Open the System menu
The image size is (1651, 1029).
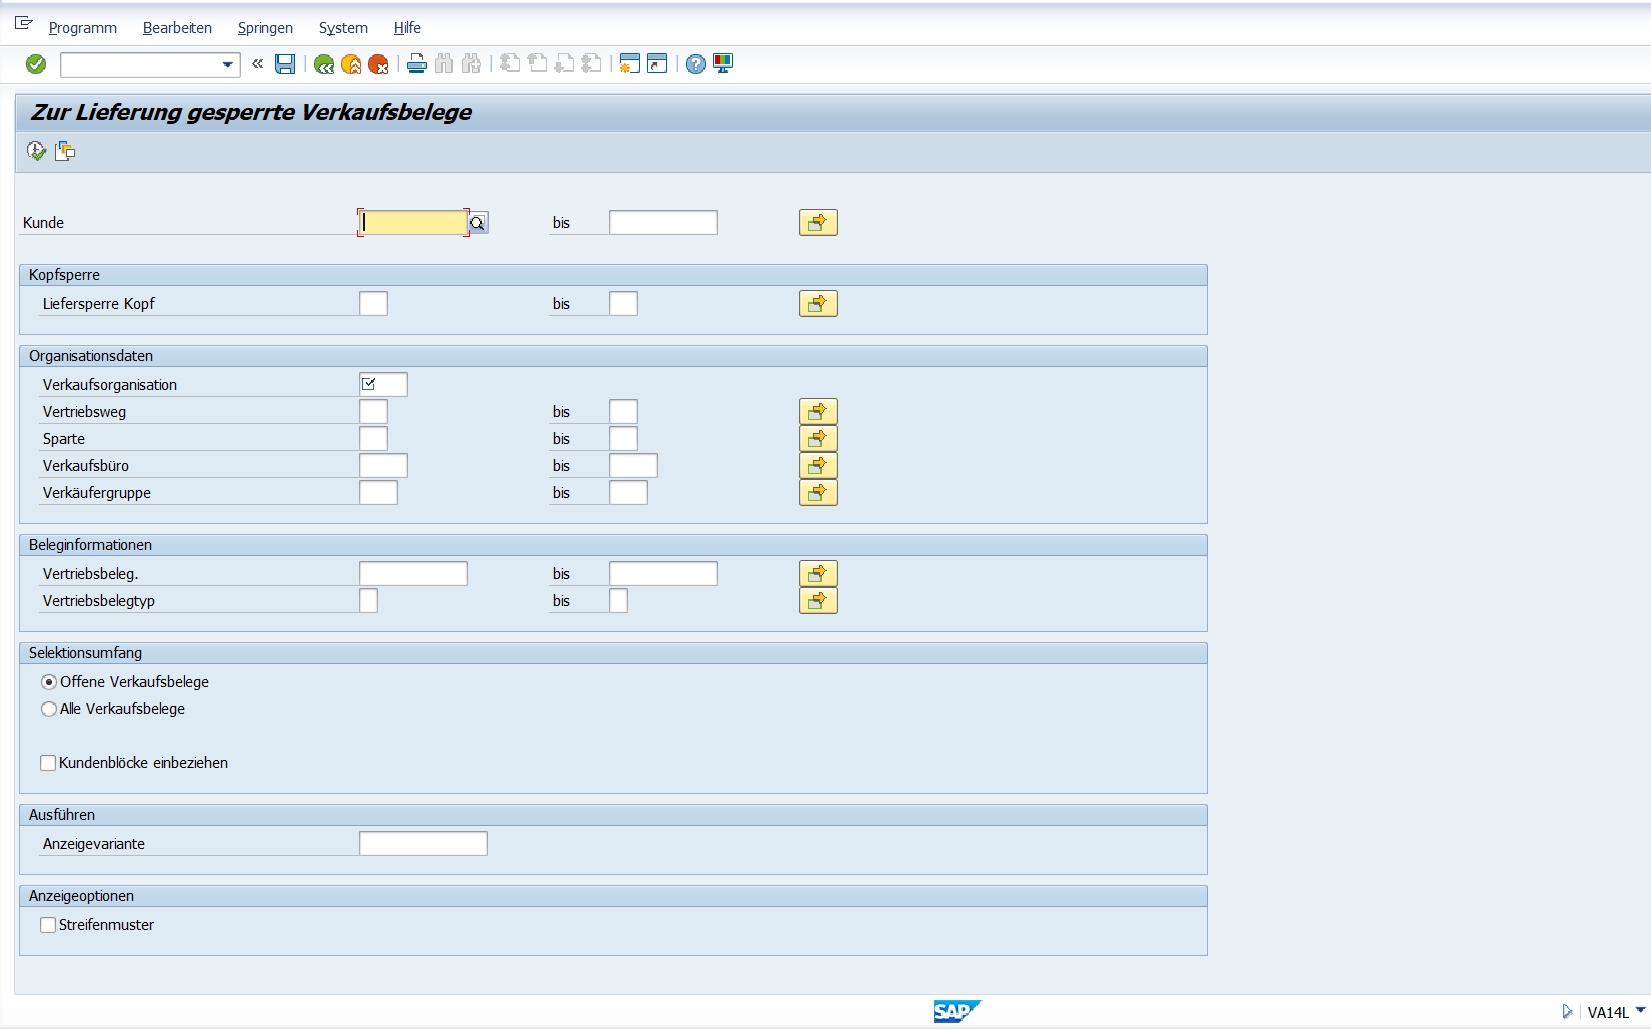(343, 28)
